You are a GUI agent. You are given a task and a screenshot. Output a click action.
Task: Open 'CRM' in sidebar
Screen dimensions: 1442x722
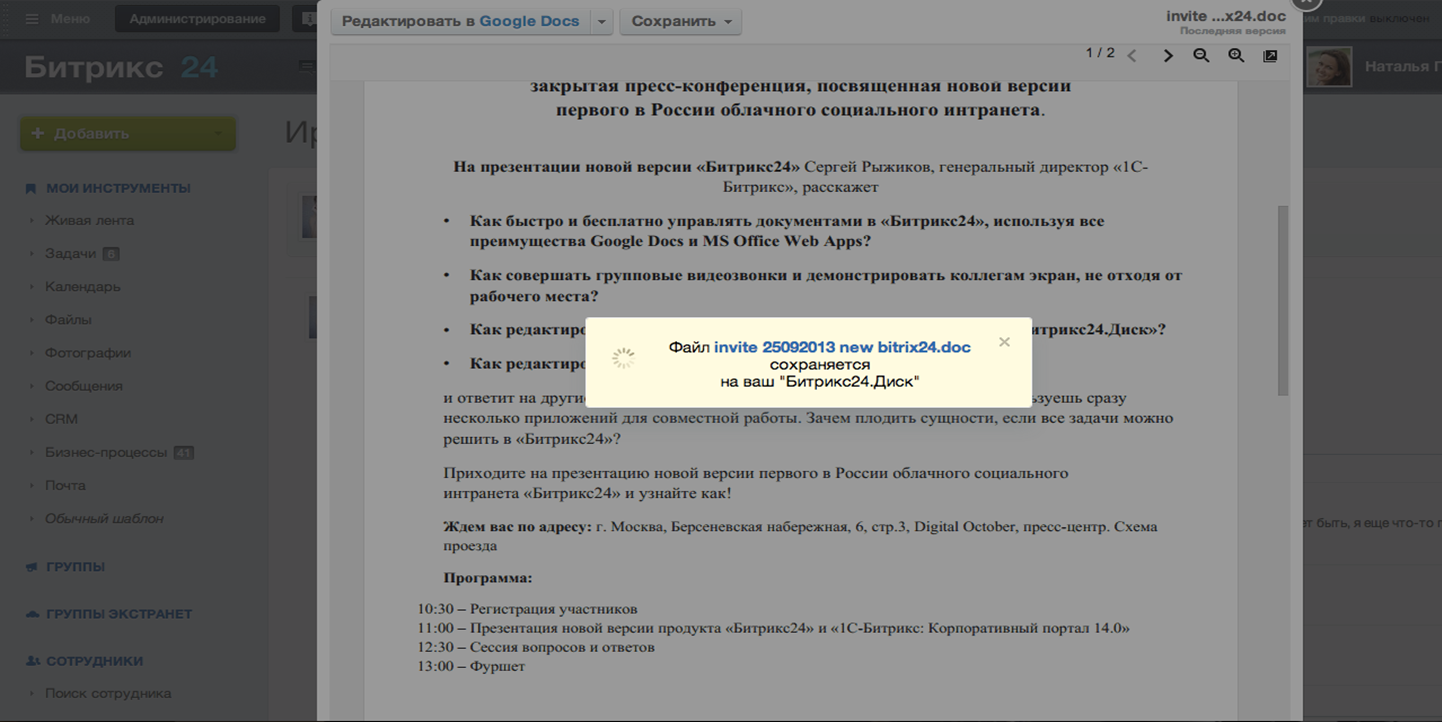(x=61, y=418)
